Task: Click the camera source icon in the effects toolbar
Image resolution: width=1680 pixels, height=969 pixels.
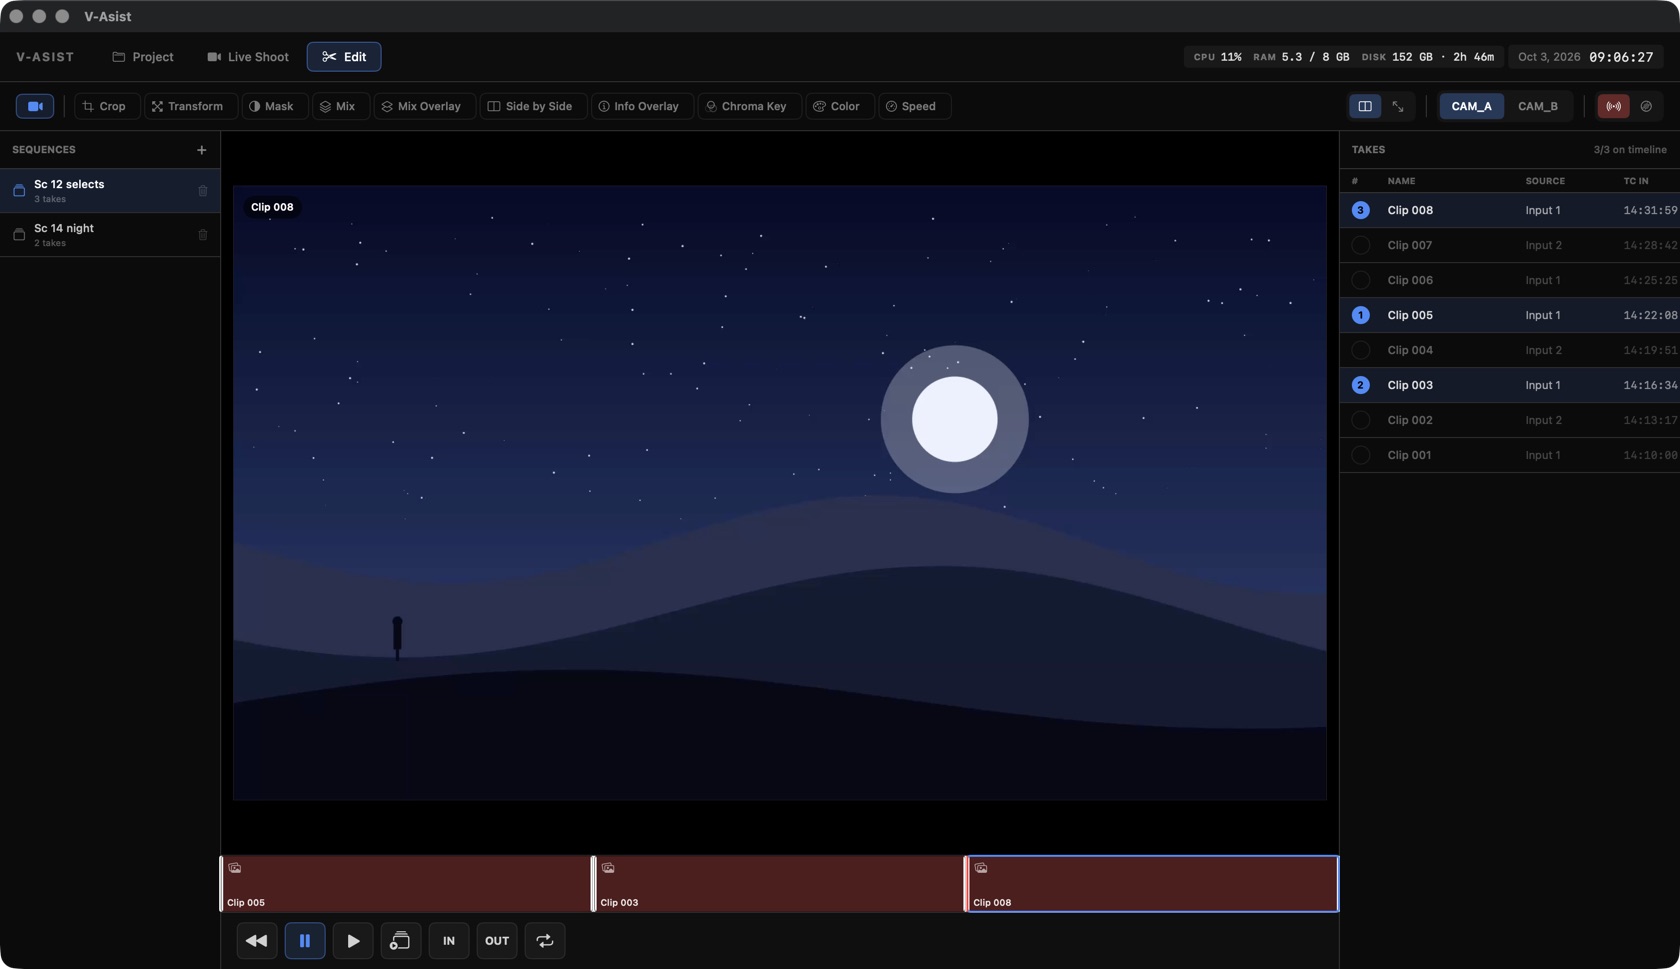Action: (x=35, y=106)
